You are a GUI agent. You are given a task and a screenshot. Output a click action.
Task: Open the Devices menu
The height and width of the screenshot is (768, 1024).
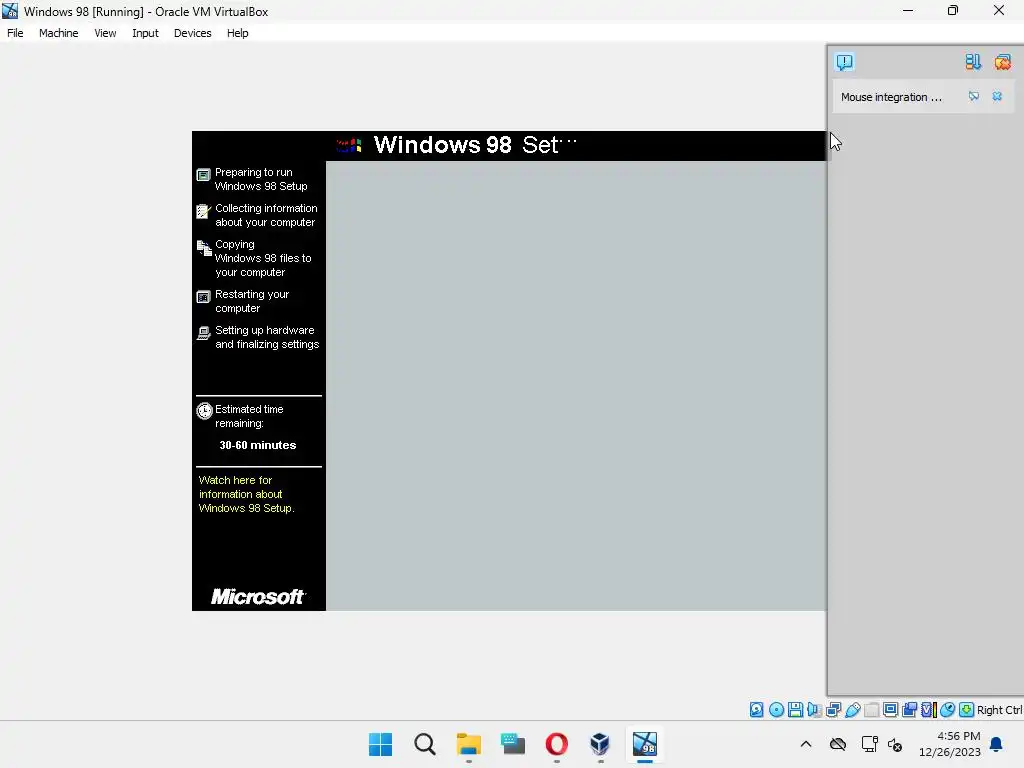[193, 33]
